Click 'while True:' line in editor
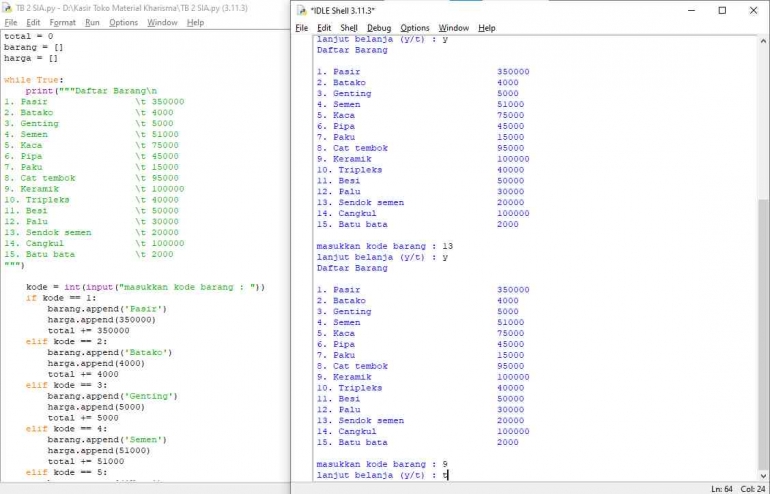The width and height of the screenshot is (770, 494). pos(33,80)
